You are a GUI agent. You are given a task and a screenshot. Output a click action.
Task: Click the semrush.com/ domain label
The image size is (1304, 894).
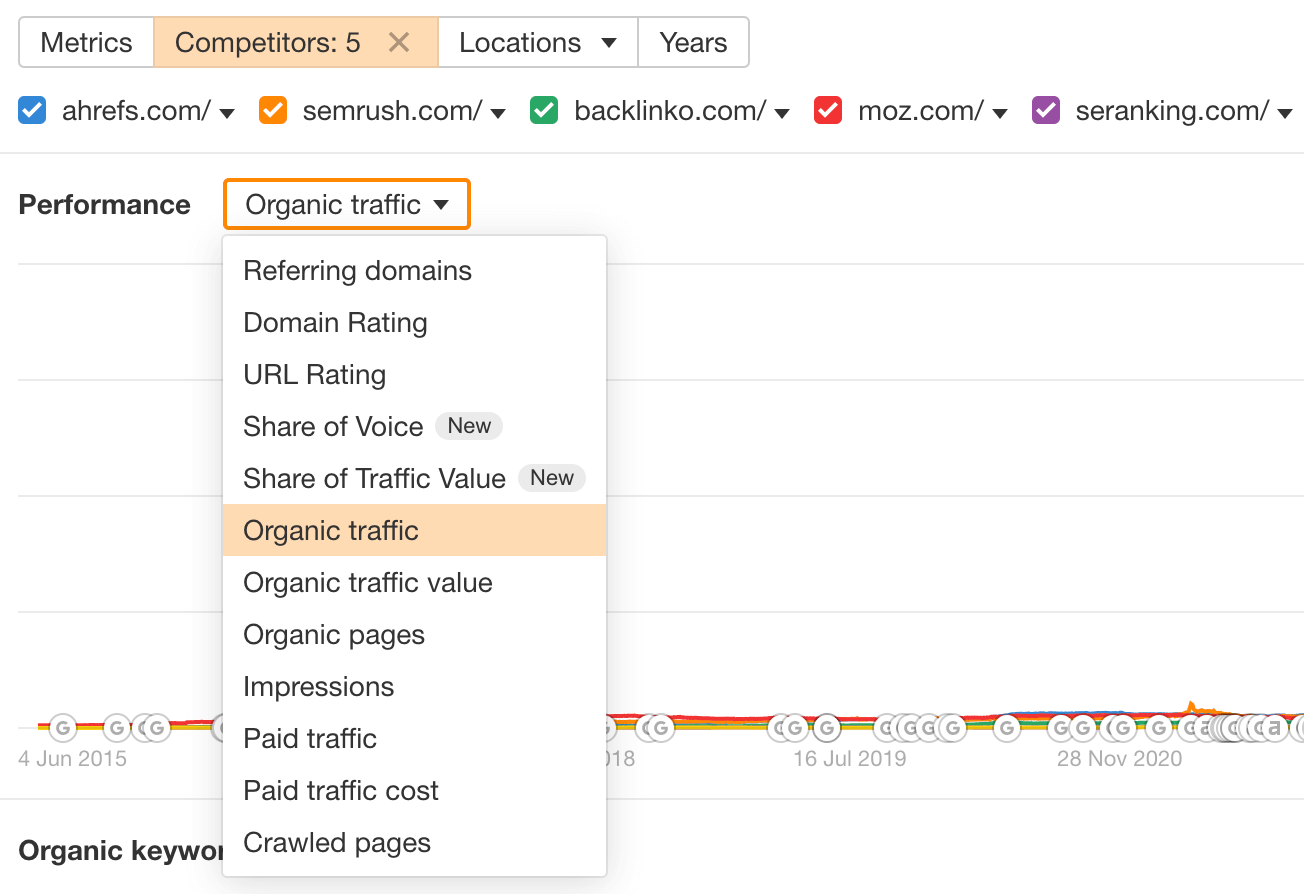click(393, 111)
